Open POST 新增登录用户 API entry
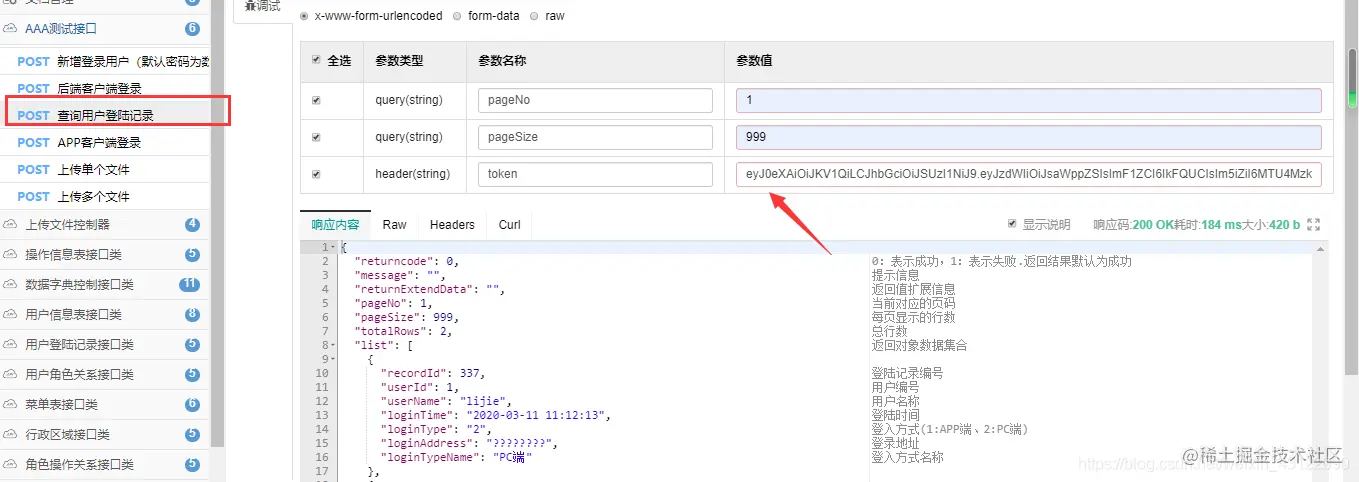 (x=105, y=62)
